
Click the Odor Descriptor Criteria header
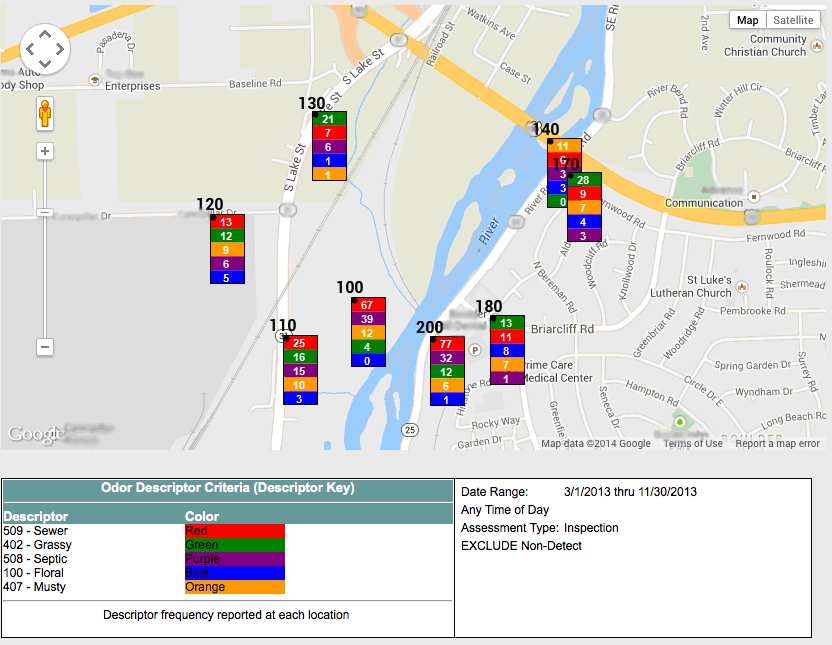click(x=228, y=488)
